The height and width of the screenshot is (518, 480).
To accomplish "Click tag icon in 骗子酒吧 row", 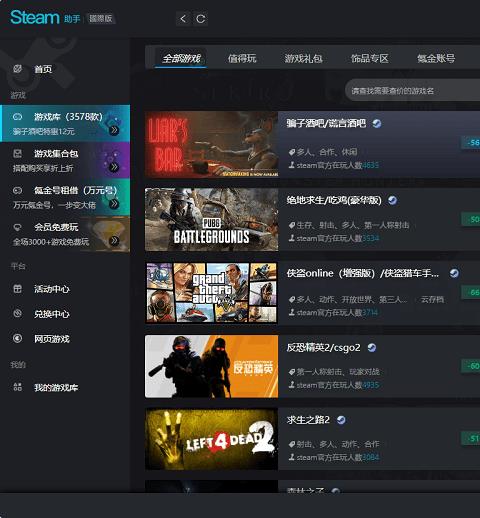I will [x=292, y=152].
